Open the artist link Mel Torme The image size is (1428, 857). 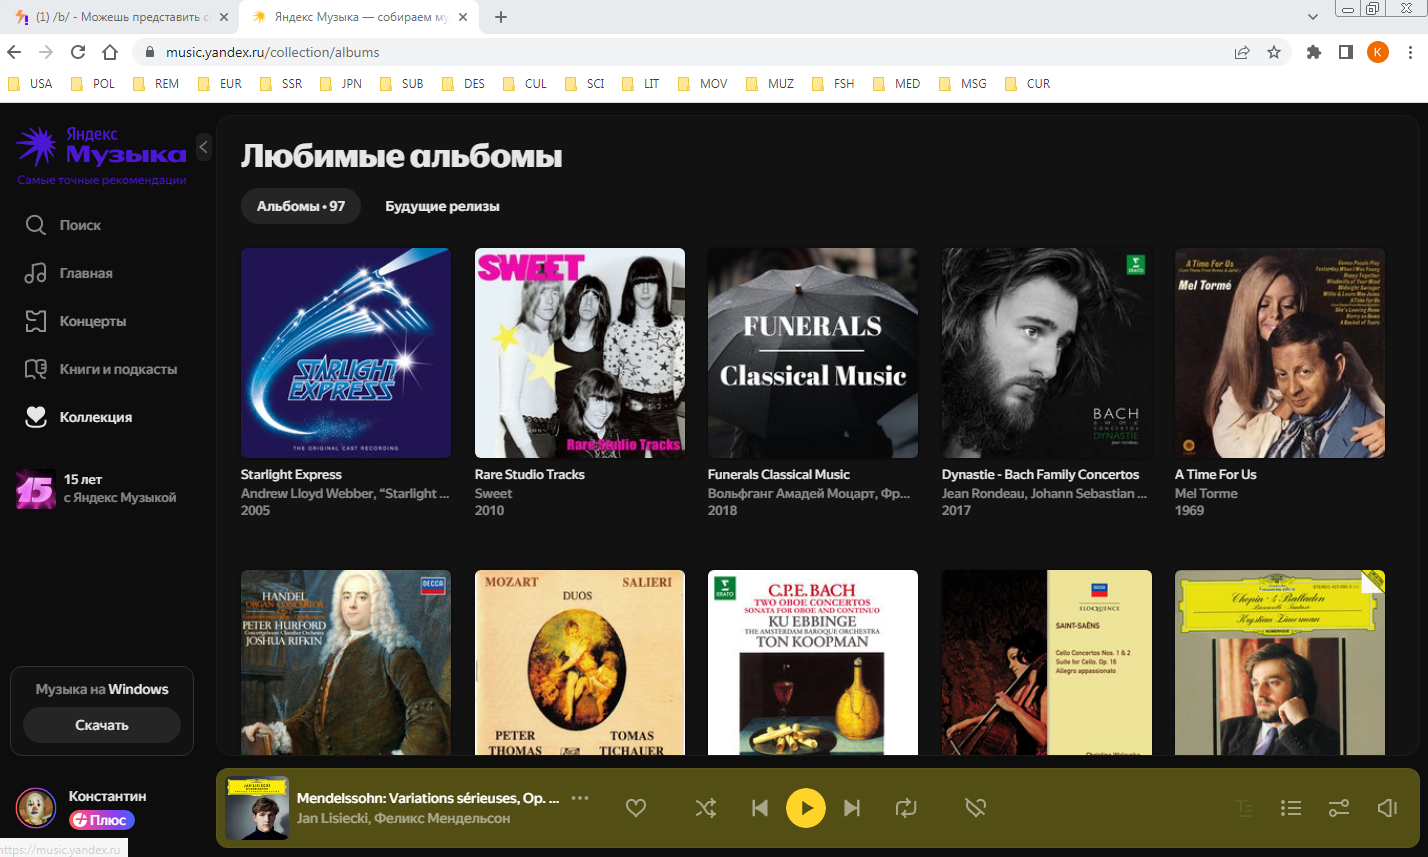[x=1206, y=493]
